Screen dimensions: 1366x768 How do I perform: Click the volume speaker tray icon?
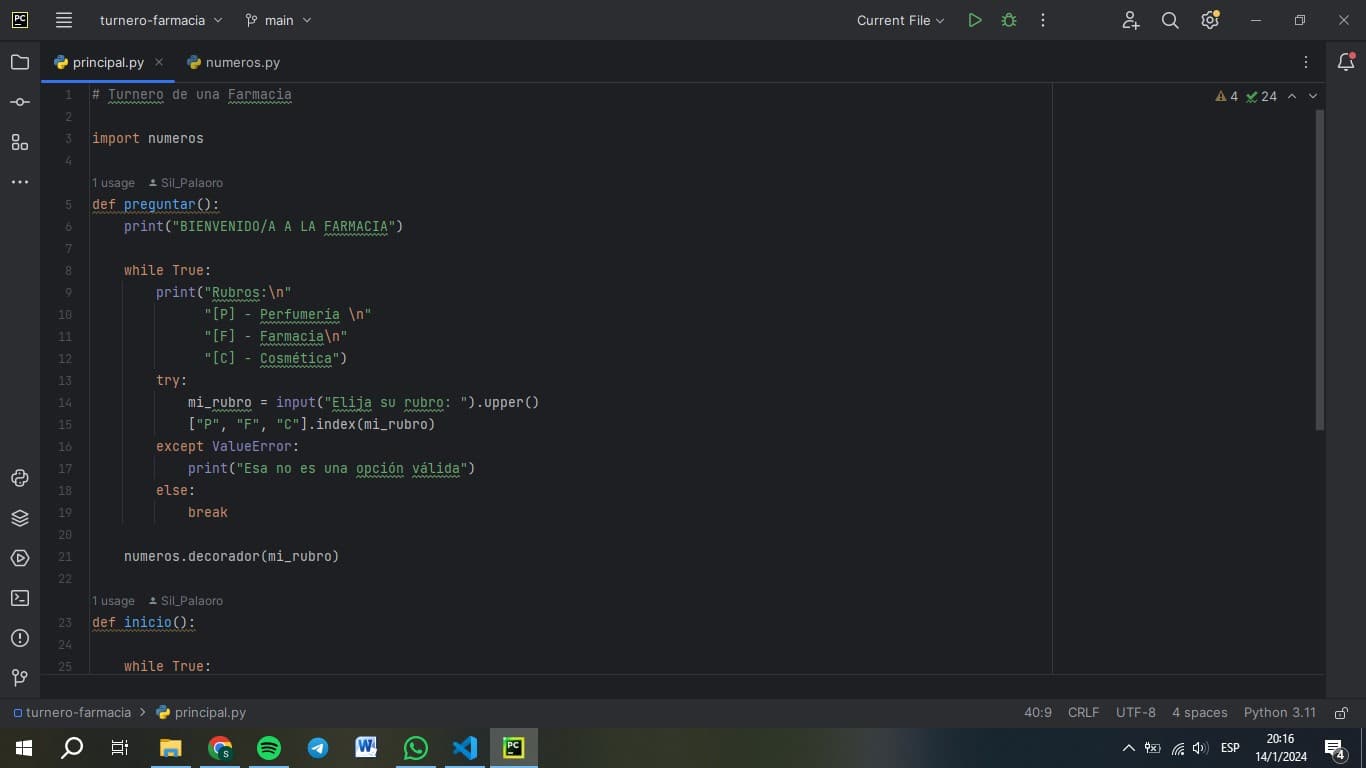tap(1201, 748)
